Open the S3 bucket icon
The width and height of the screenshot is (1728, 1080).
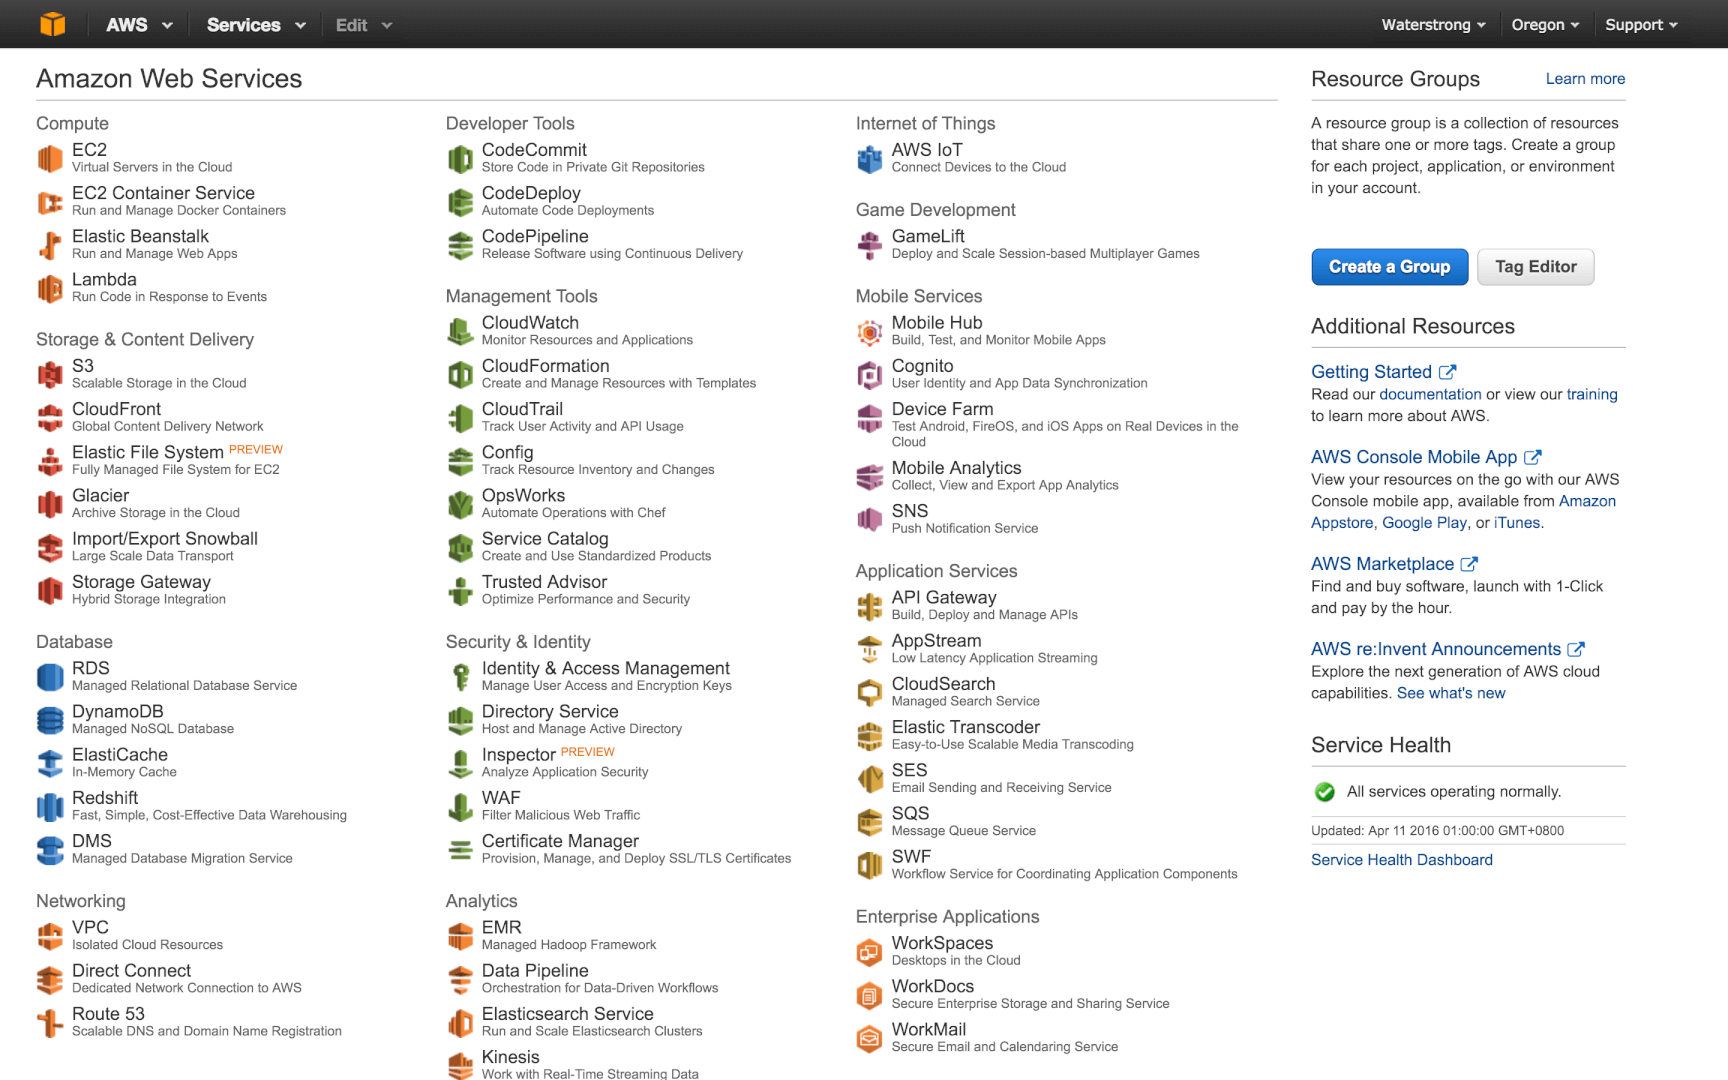pos(50,374)
